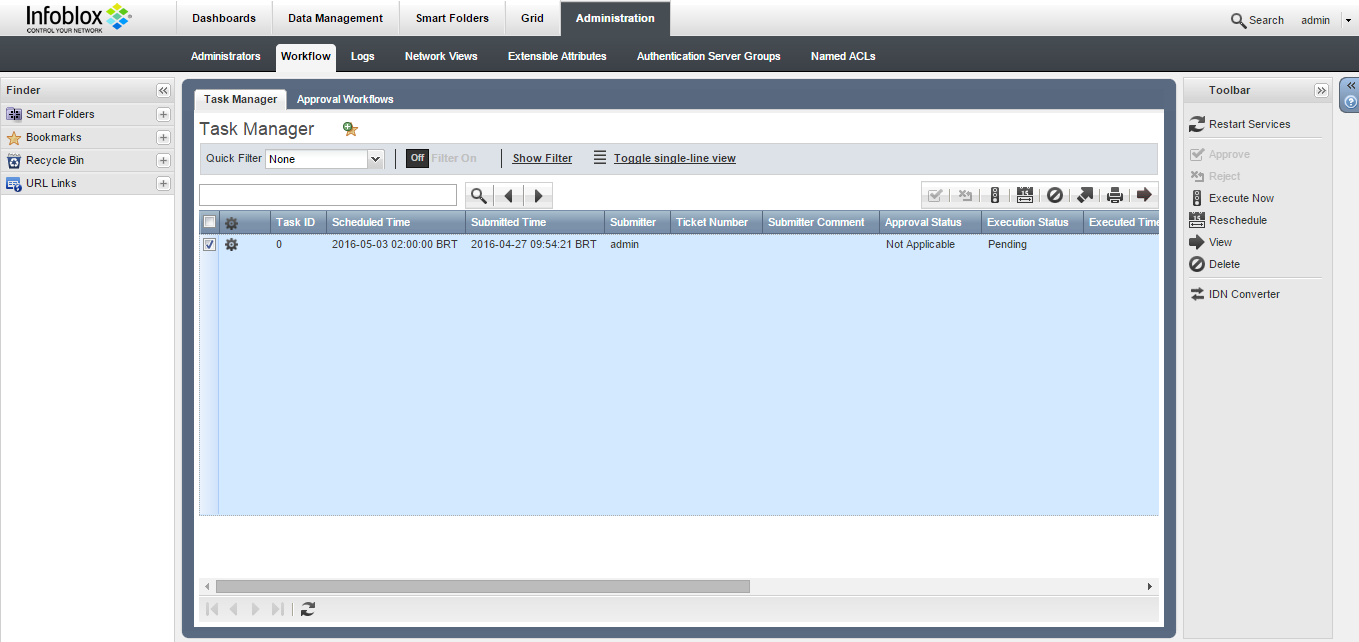
Task: Uncheck the checkbox for task 0
Action: [x=210, y=245]
